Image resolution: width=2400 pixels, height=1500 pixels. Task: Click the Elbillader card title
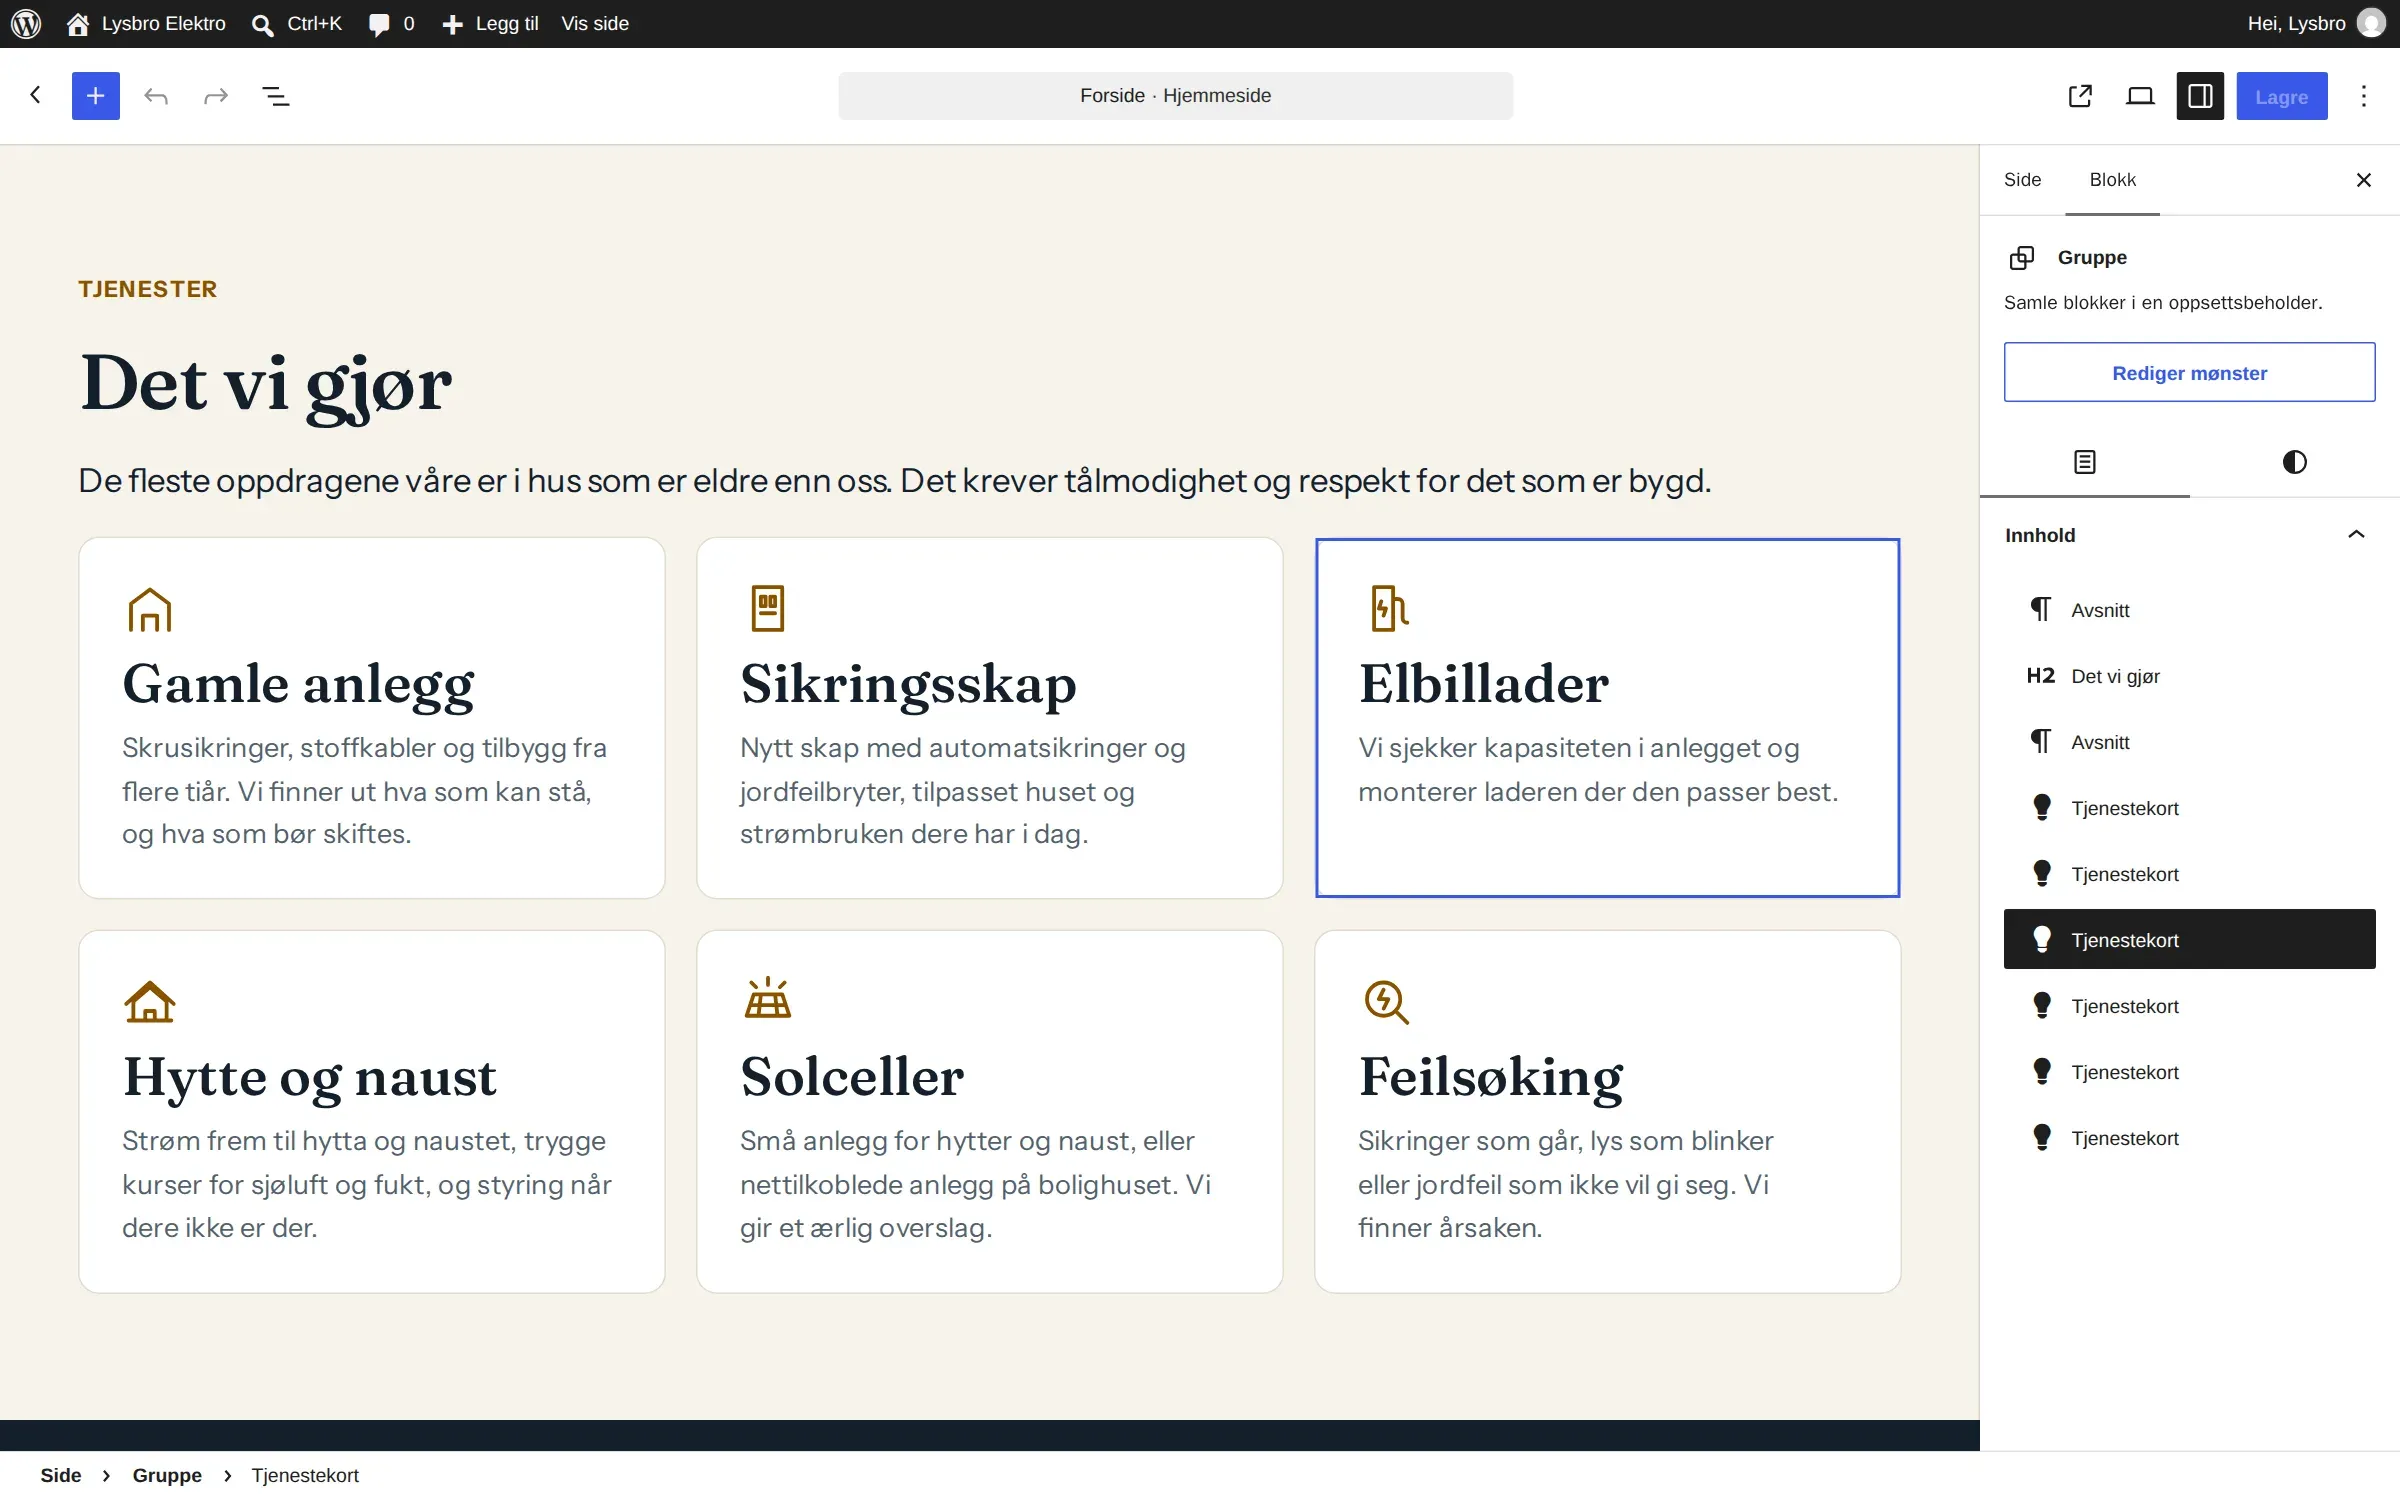1484,684
